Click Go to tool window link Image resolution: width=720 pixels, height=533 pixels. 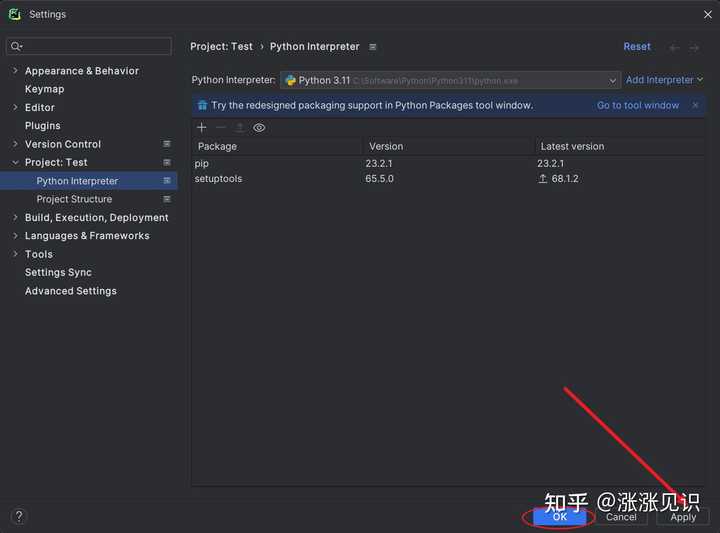[x=638, y=105]
